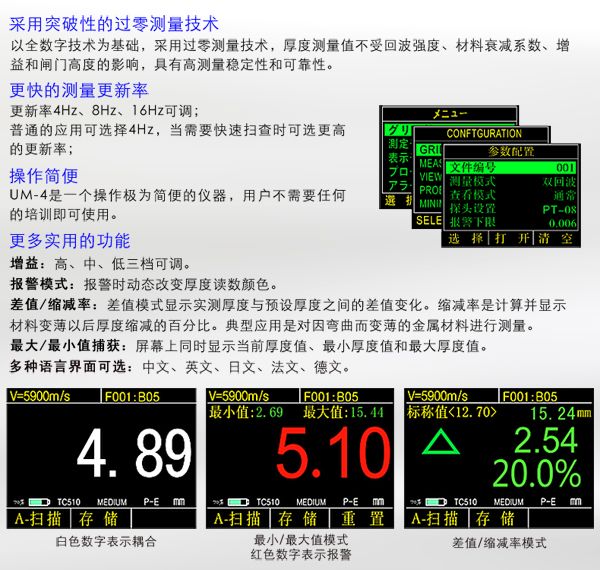Select the 文件编号 highlighted row

[511, 167]
